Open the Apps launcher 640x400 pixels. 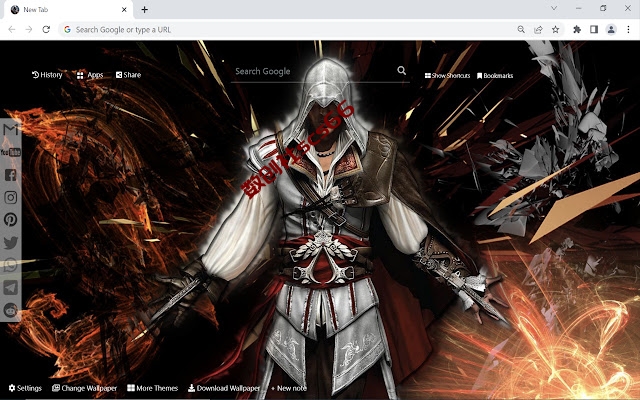90,75
